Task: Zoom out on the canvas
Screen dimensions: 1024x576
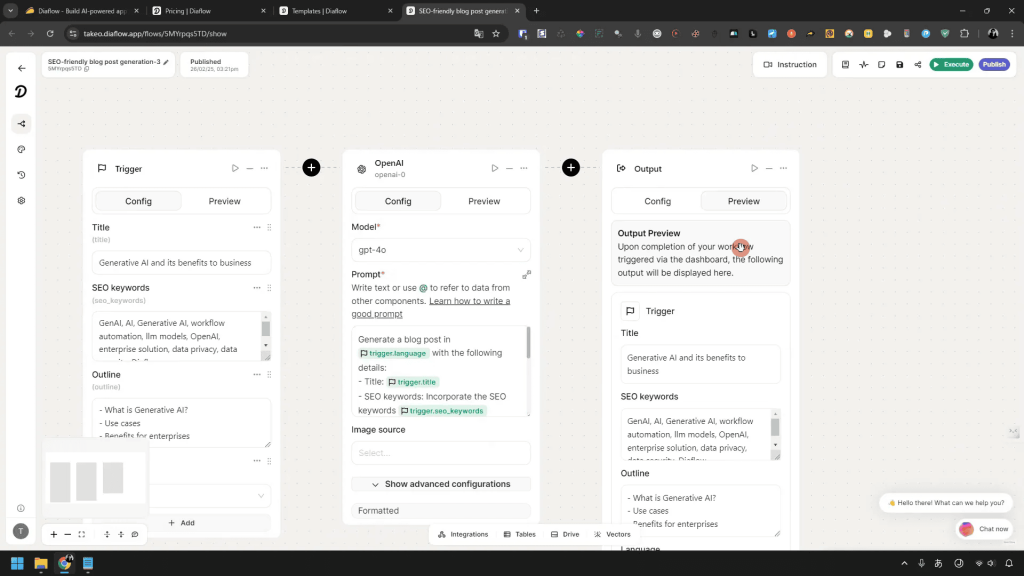Action: coord(67,534)
